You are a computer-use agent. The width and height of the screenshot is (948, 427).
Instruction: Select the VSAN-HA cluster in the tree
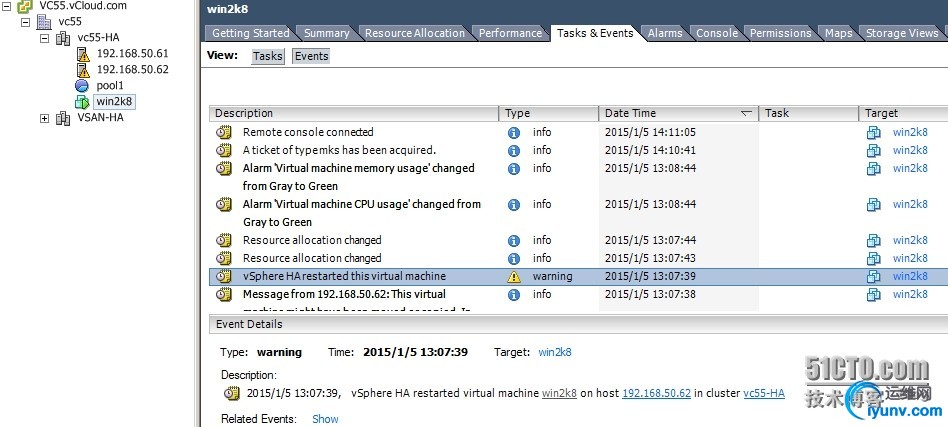(100, 117)
